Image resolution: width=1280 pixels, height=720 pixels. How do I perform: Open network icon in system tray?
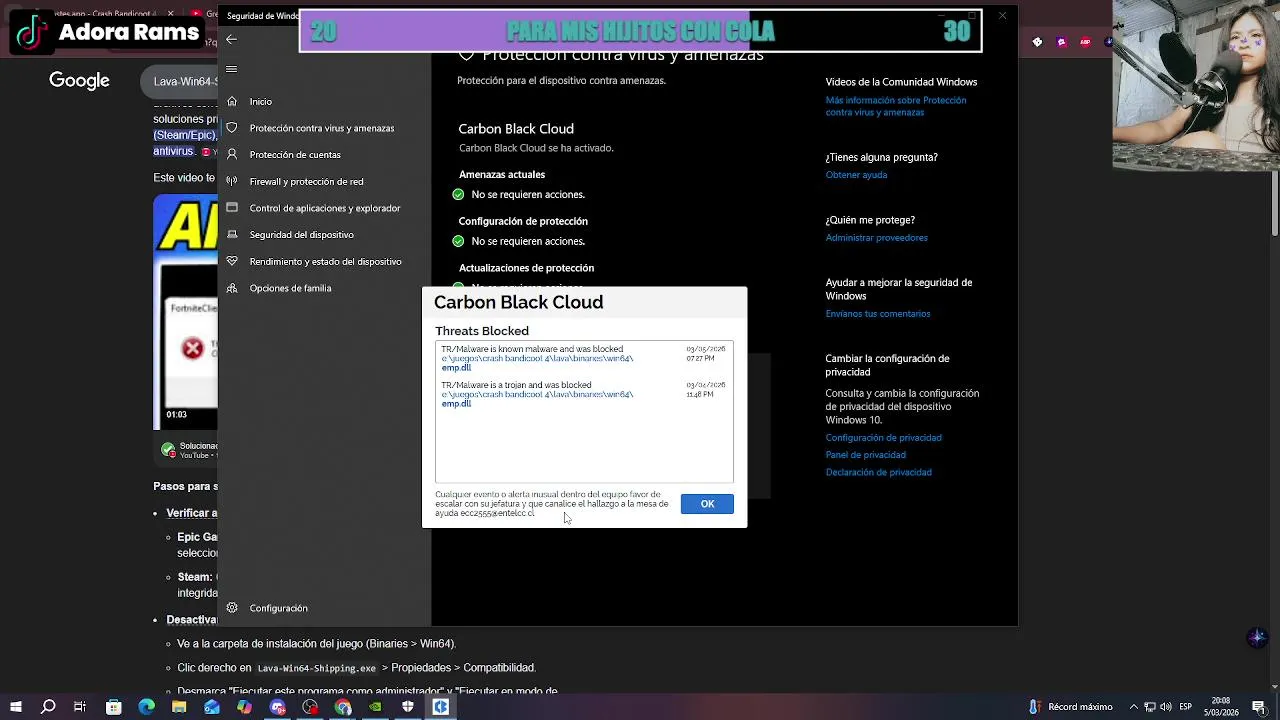coord(1150,707)
